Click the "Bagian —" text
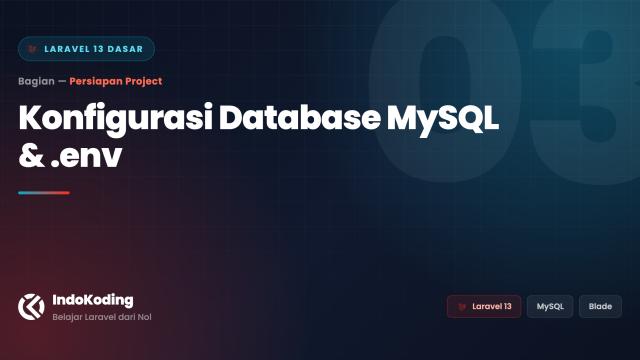640x360 pixels. click(x=42, y=81)
